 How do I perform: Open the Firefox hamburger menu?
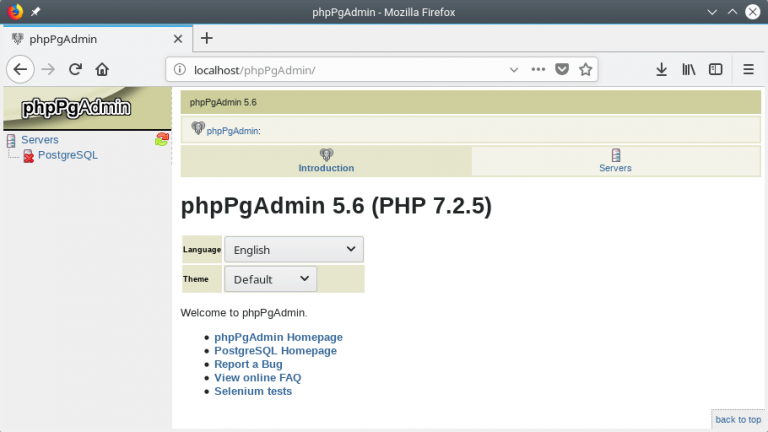[x=748, y=70]
